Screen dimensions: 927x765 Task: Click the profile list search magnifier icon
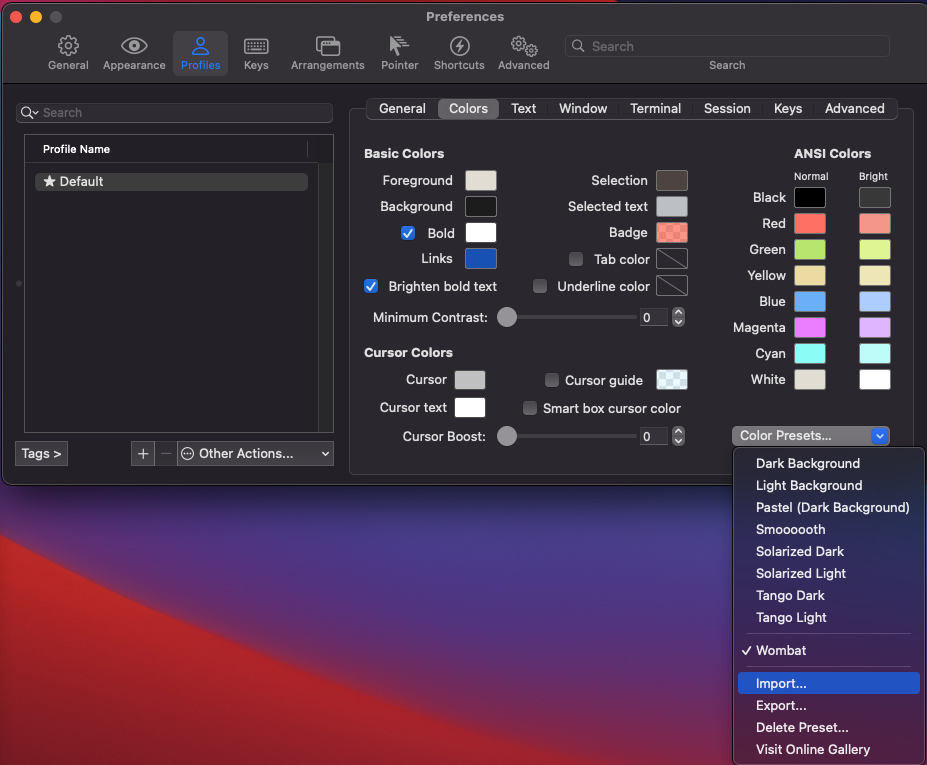(x=28, y=112)
